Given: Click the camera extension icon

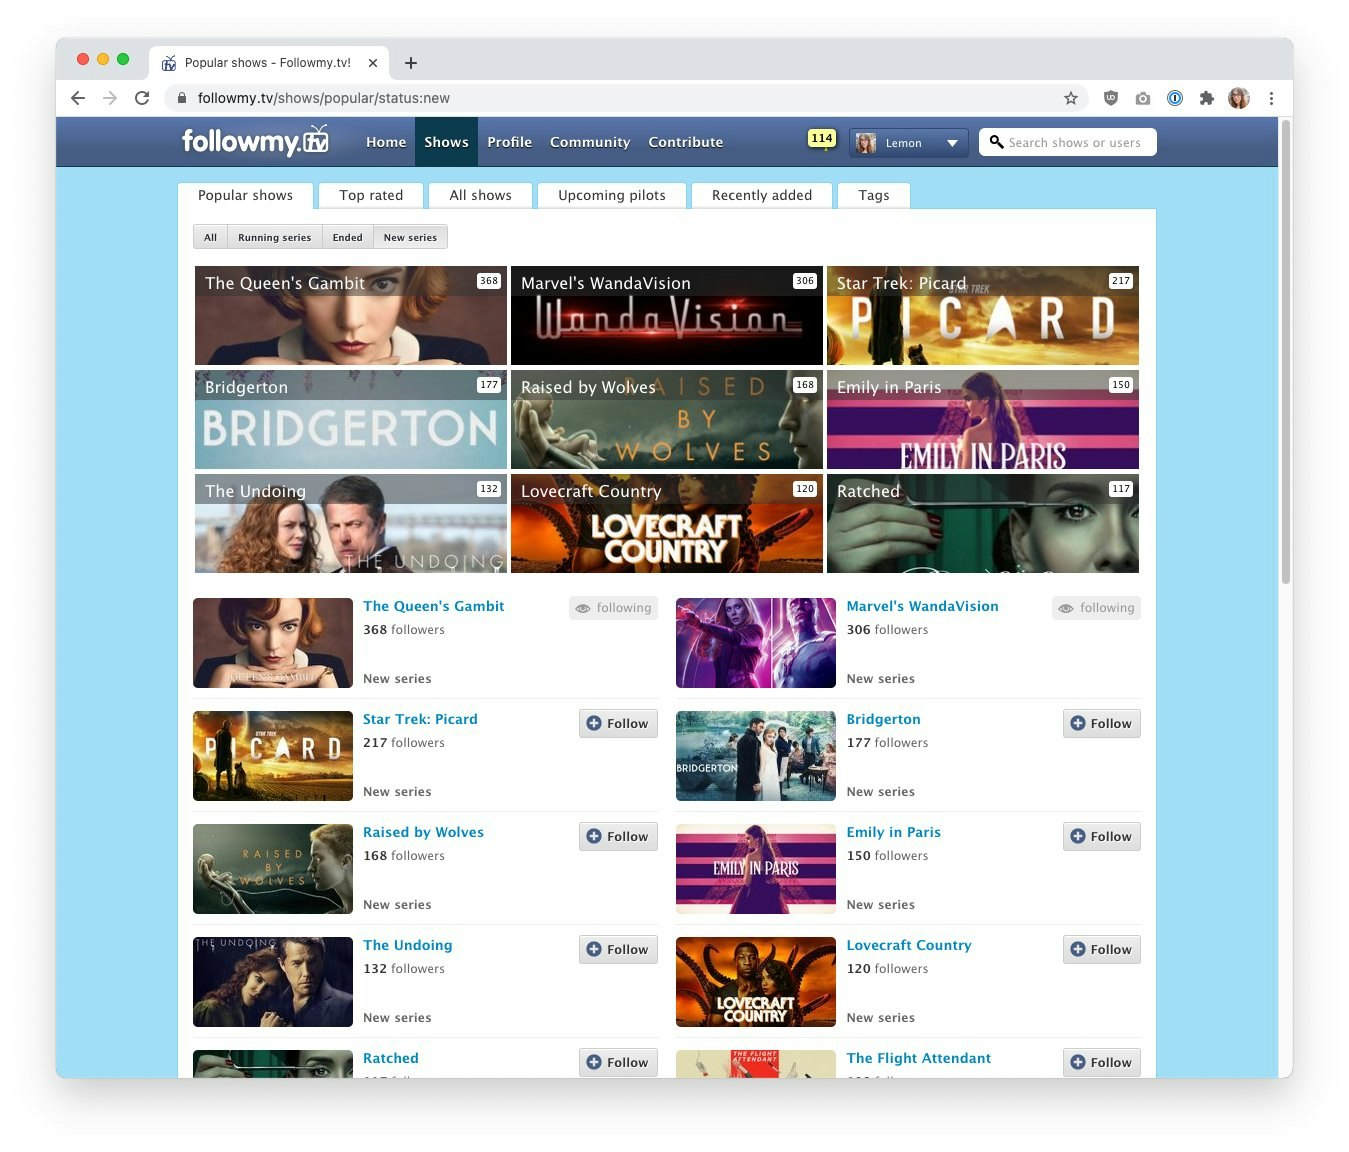Looking at the screenshot, I should 1143,98.
